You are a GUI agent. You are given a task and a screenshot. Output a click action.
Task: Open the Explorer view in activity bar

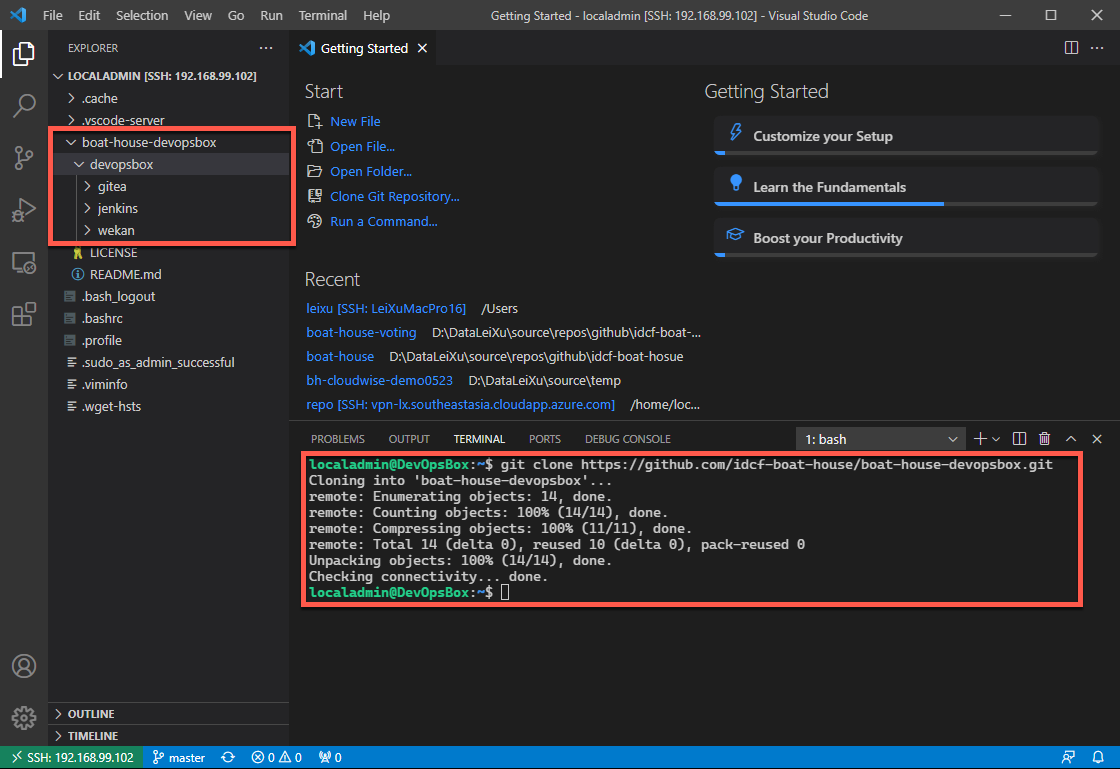click(x=24, y=54)
